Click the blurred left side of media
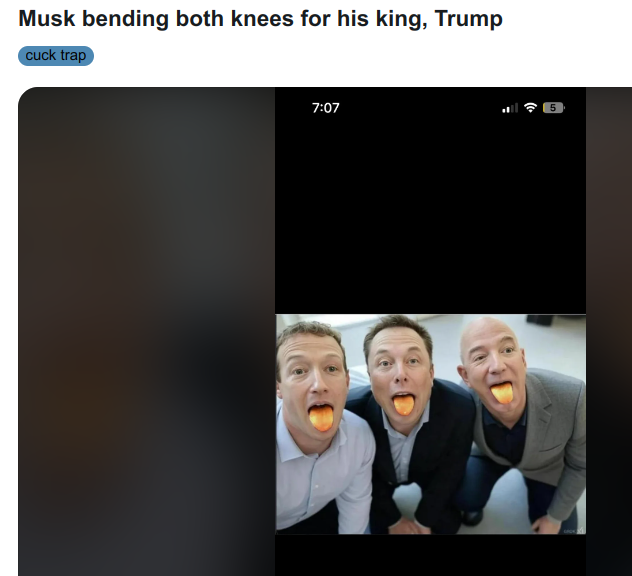The height and width of the screenshot is (576, 632). [x=147, y=331]
